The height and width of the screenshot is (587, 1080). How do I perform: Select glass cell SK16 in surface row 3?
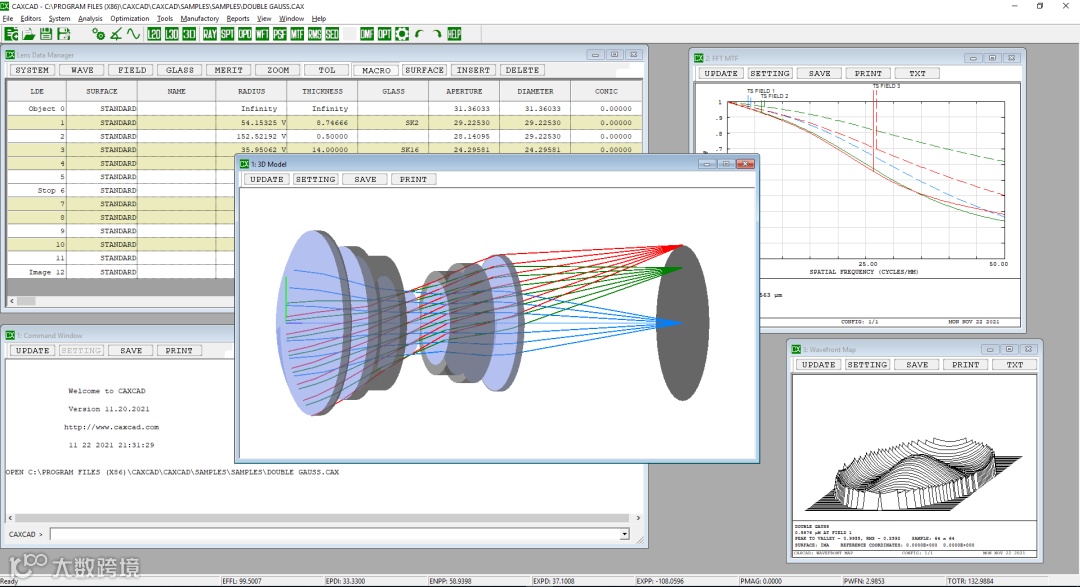pyautogui.click(x=393, y=150)
